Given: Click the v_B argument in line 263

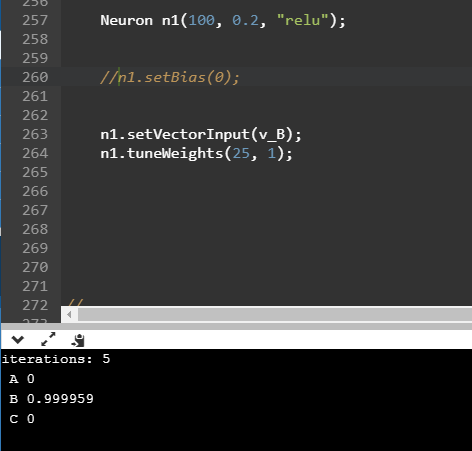Looking at the screenshot, I should (x=272, y=135).
